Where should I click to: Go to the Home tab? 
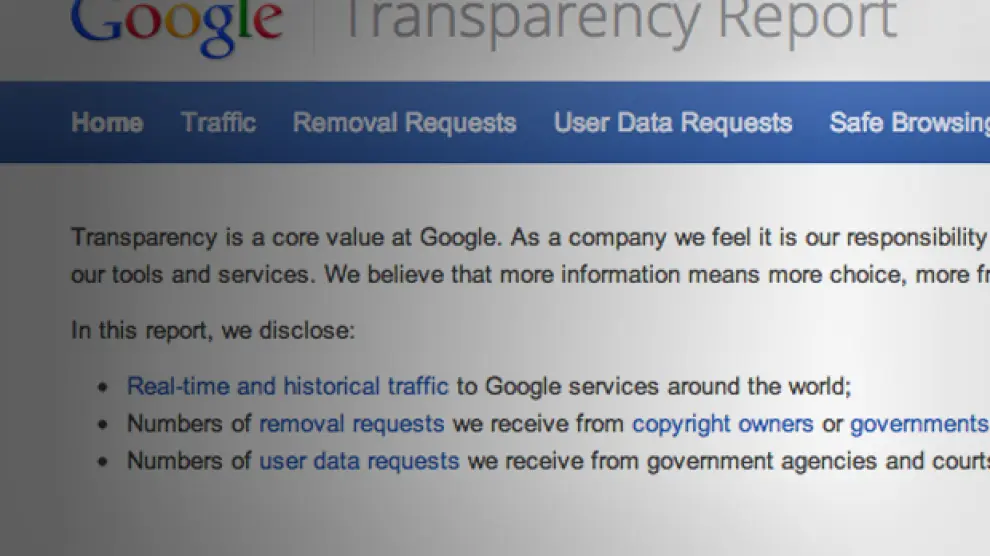[x=107, y=123]
